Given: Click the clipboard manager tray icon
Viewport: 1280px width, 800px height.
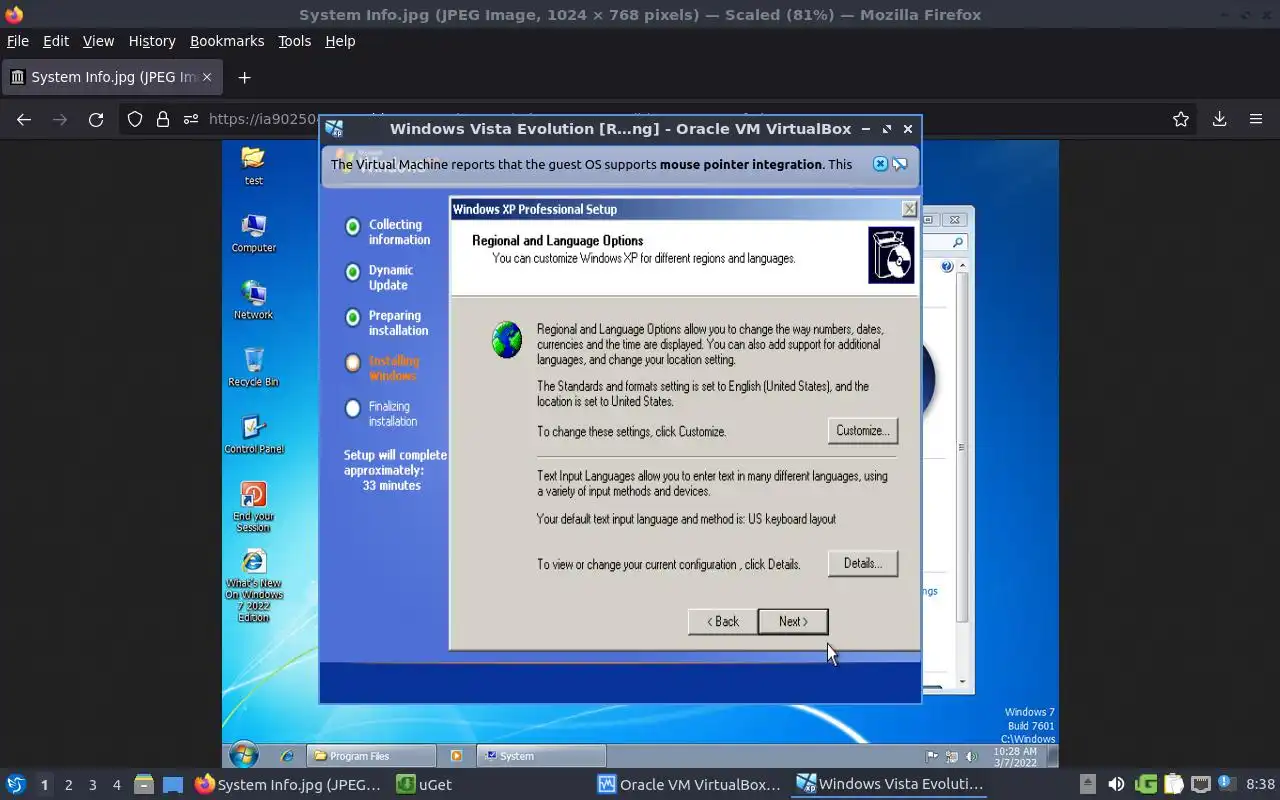Looking at the screenshot, I should 1173,785.
